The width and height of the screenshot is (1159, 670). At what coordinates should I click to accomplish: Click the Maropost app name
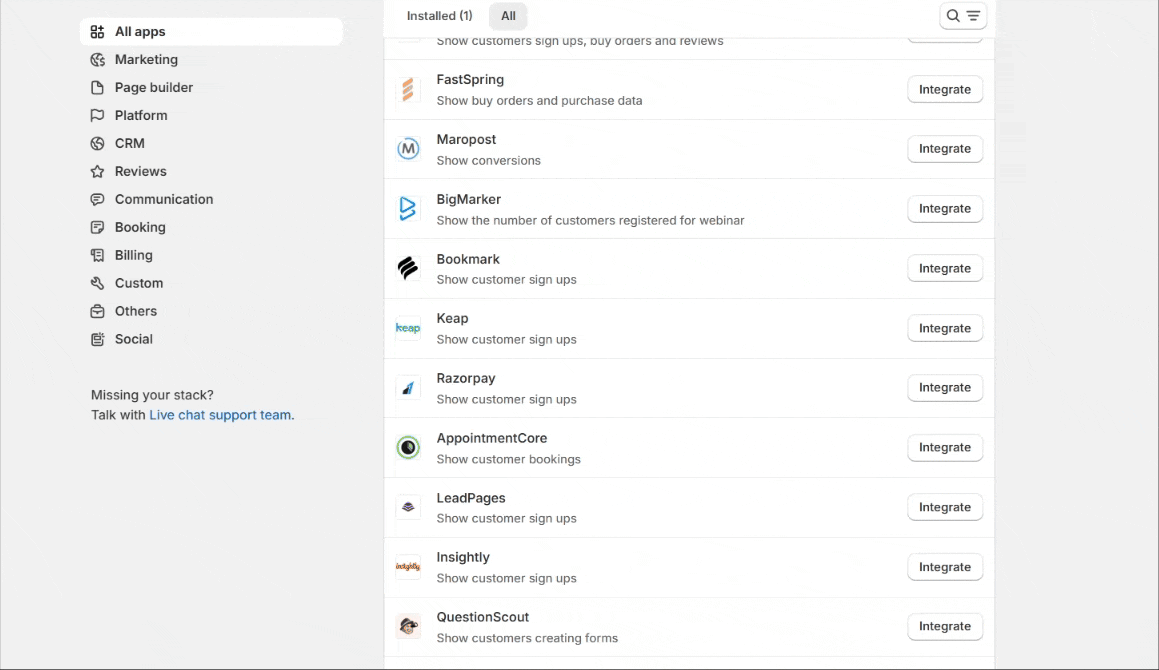point(466,140)
